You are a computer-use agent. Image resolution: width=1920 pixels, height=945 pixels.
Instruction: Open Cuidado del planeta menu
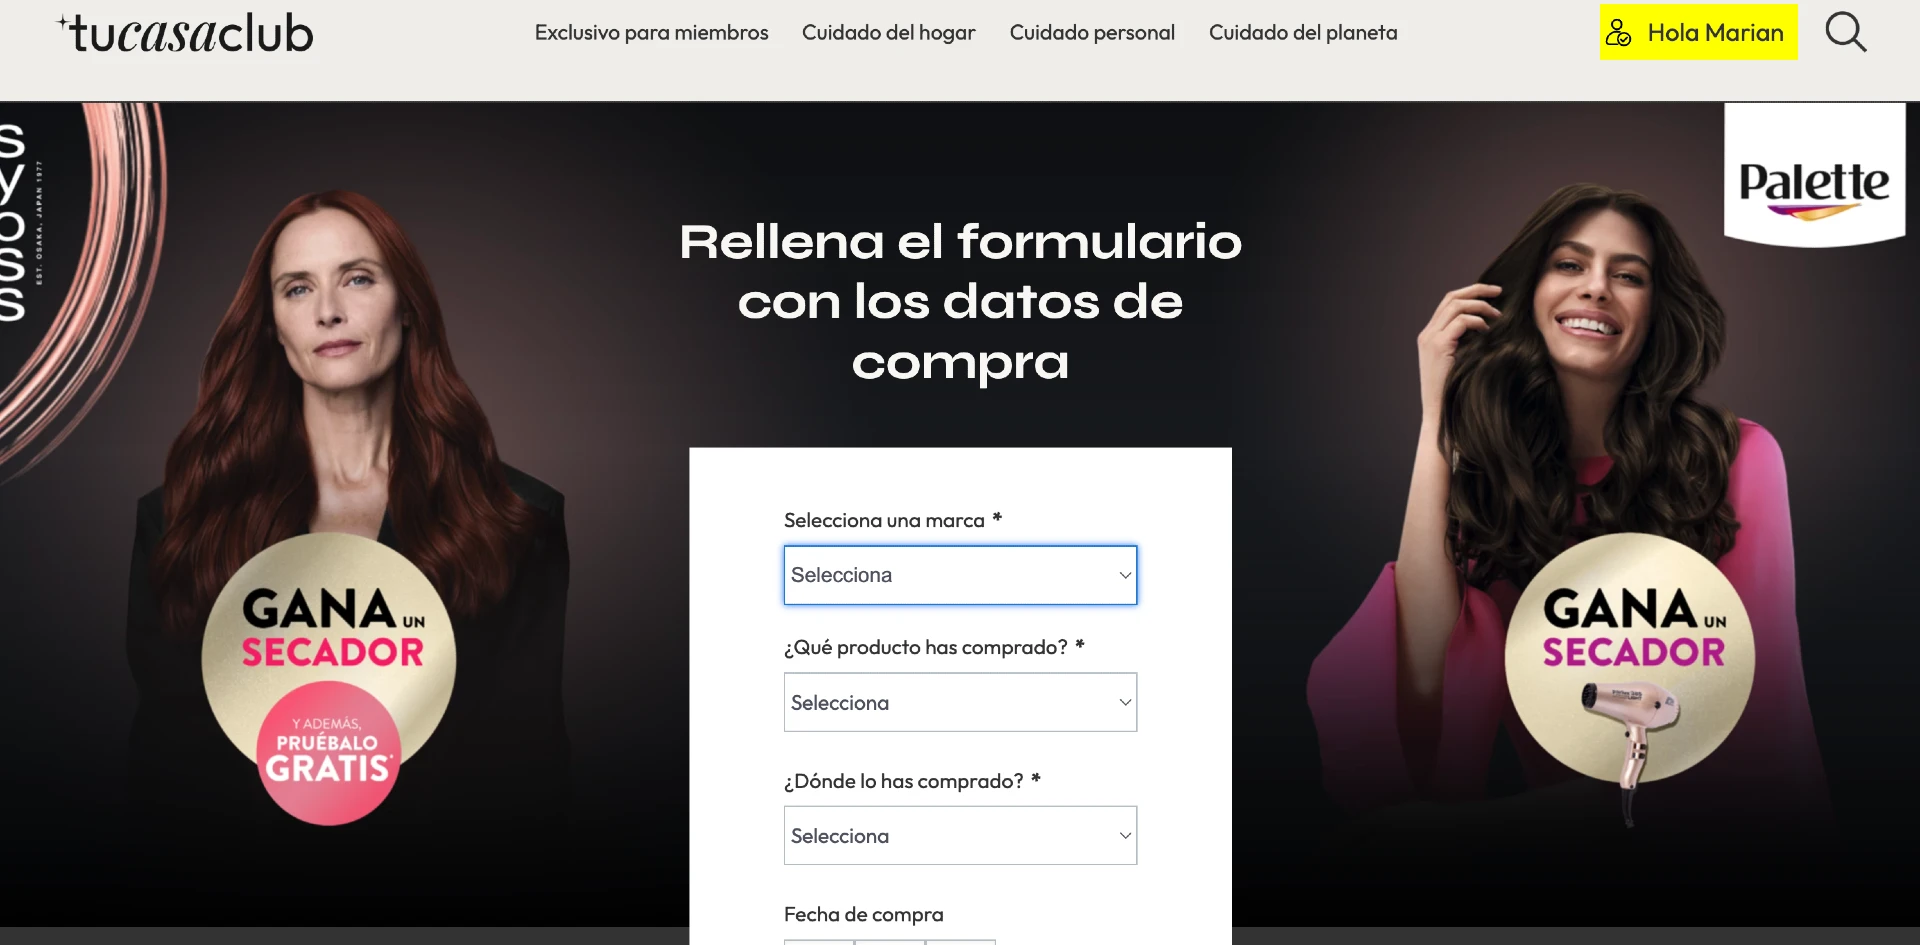tap(1303, 33)
